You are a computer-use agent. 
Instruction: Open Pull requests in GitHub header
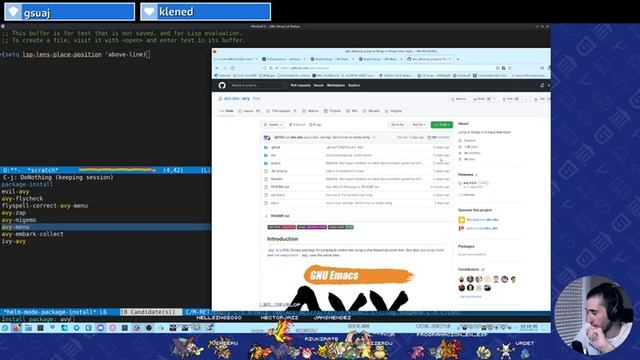coord(300,85)
